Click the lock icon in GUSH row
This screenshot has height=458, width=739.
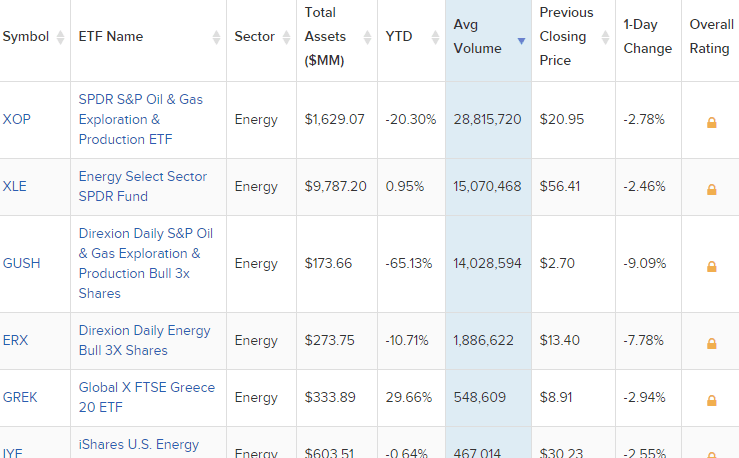pos(712,266)
